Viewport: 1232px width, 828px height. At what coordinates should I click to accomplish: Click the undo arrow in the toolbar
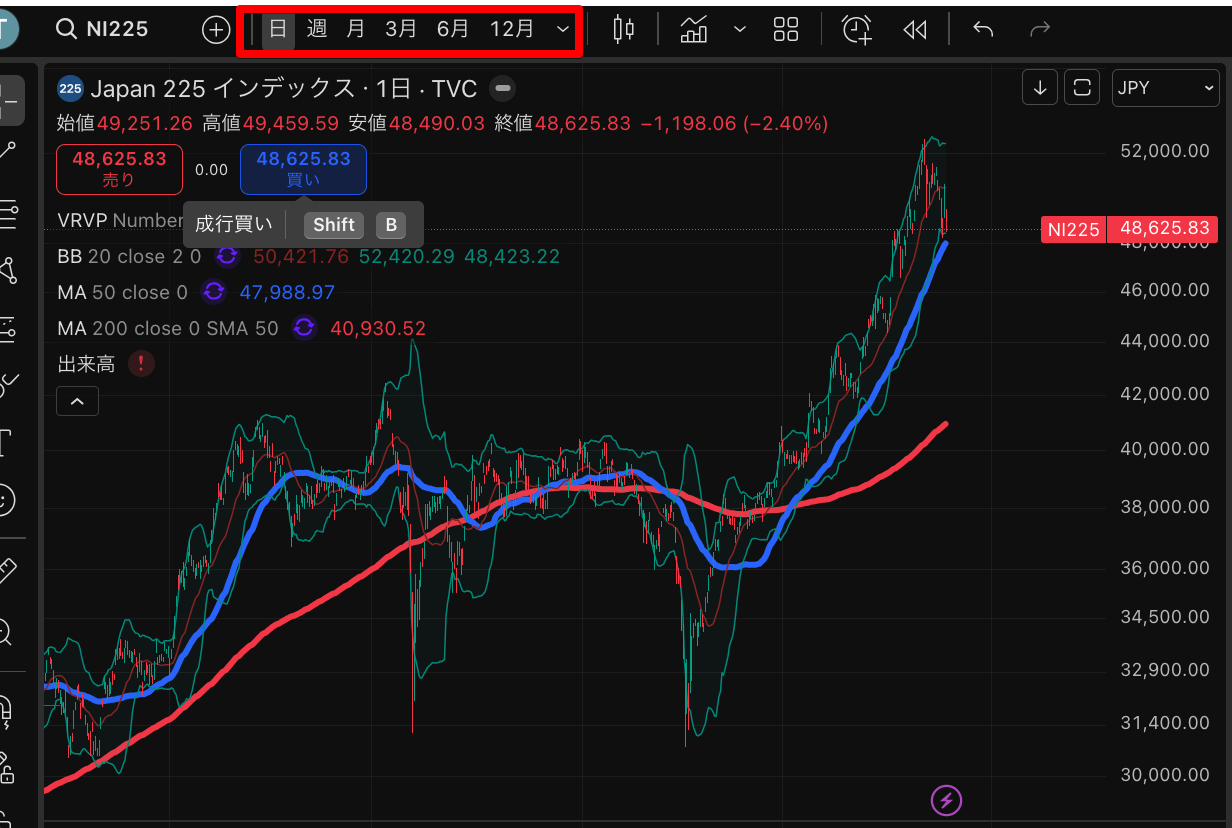(983, 29)
